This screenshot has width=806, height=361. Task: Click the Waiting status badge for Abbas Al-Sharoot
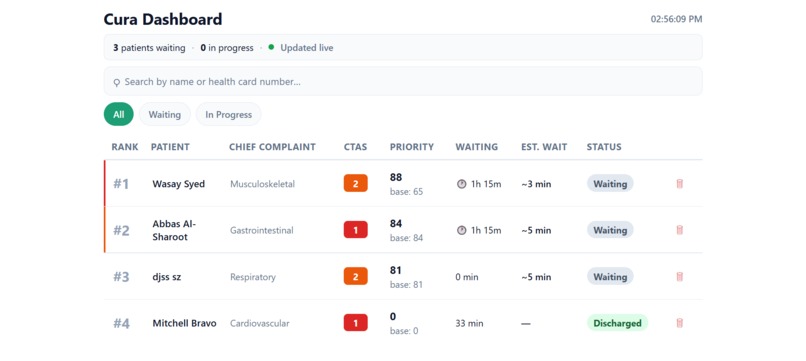[610, 230]
